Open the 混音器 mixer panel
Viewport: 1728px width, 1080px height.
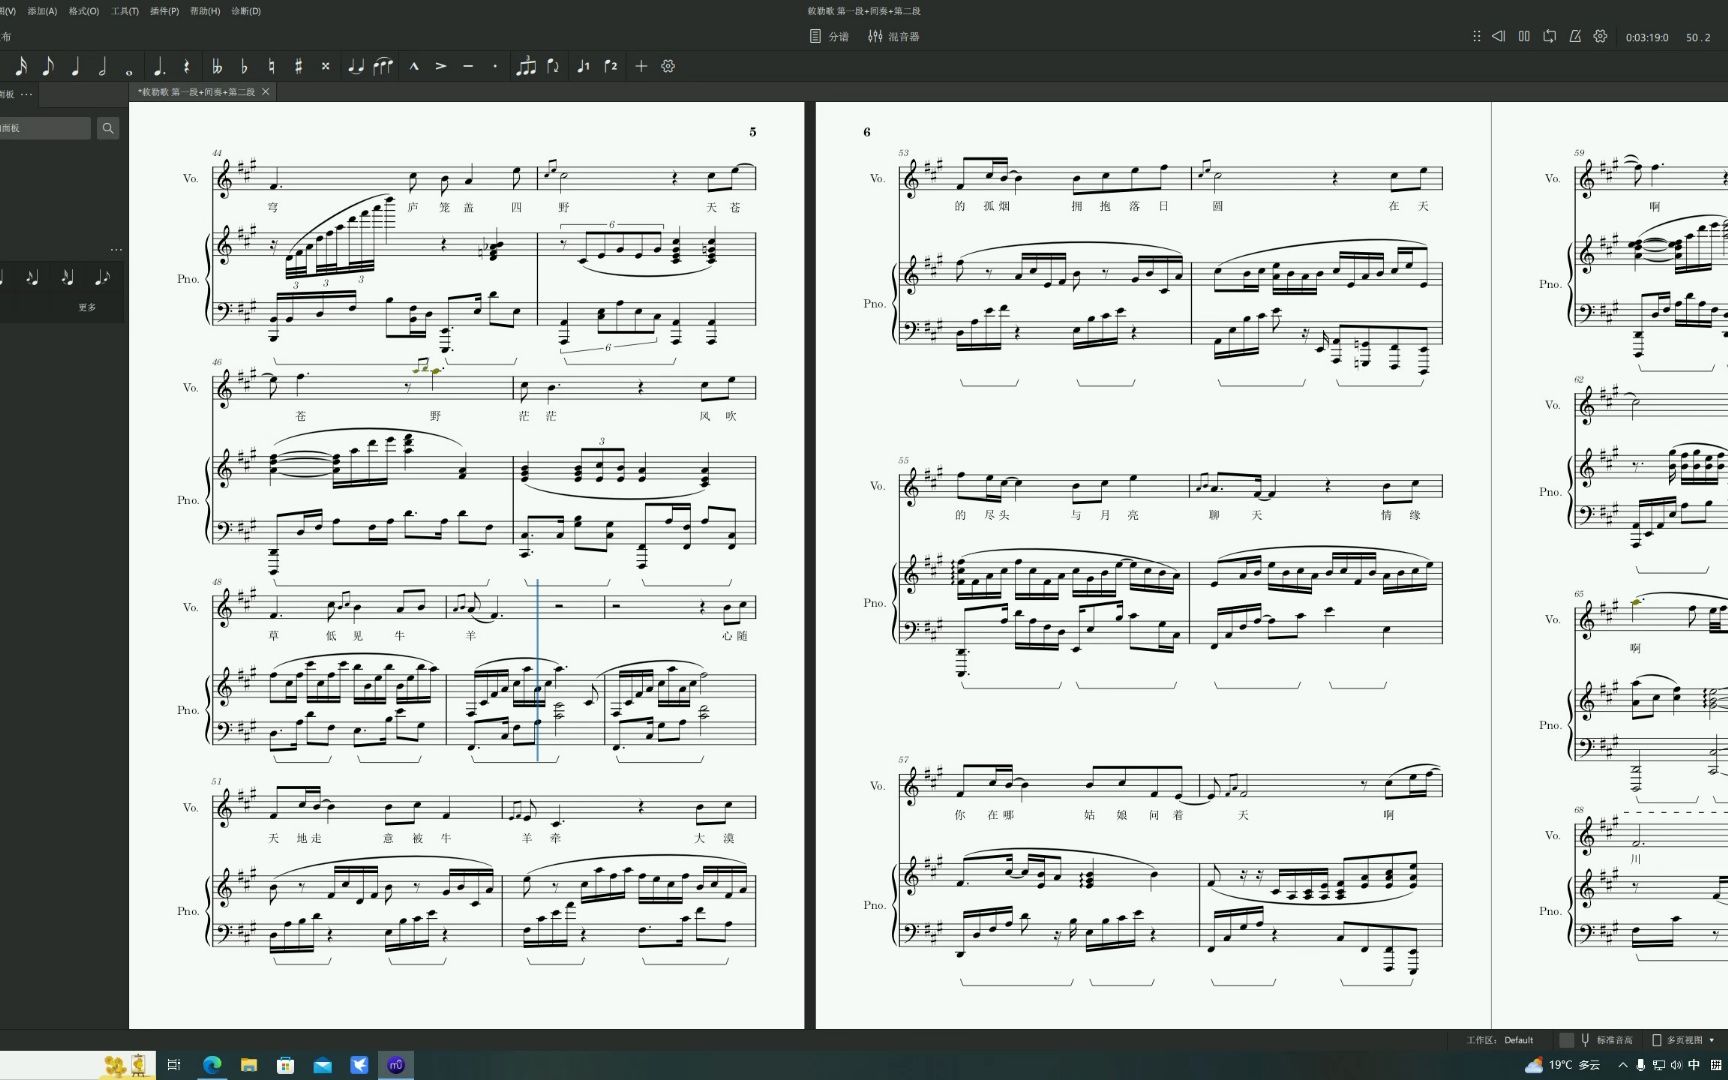[x=893, y=36]
